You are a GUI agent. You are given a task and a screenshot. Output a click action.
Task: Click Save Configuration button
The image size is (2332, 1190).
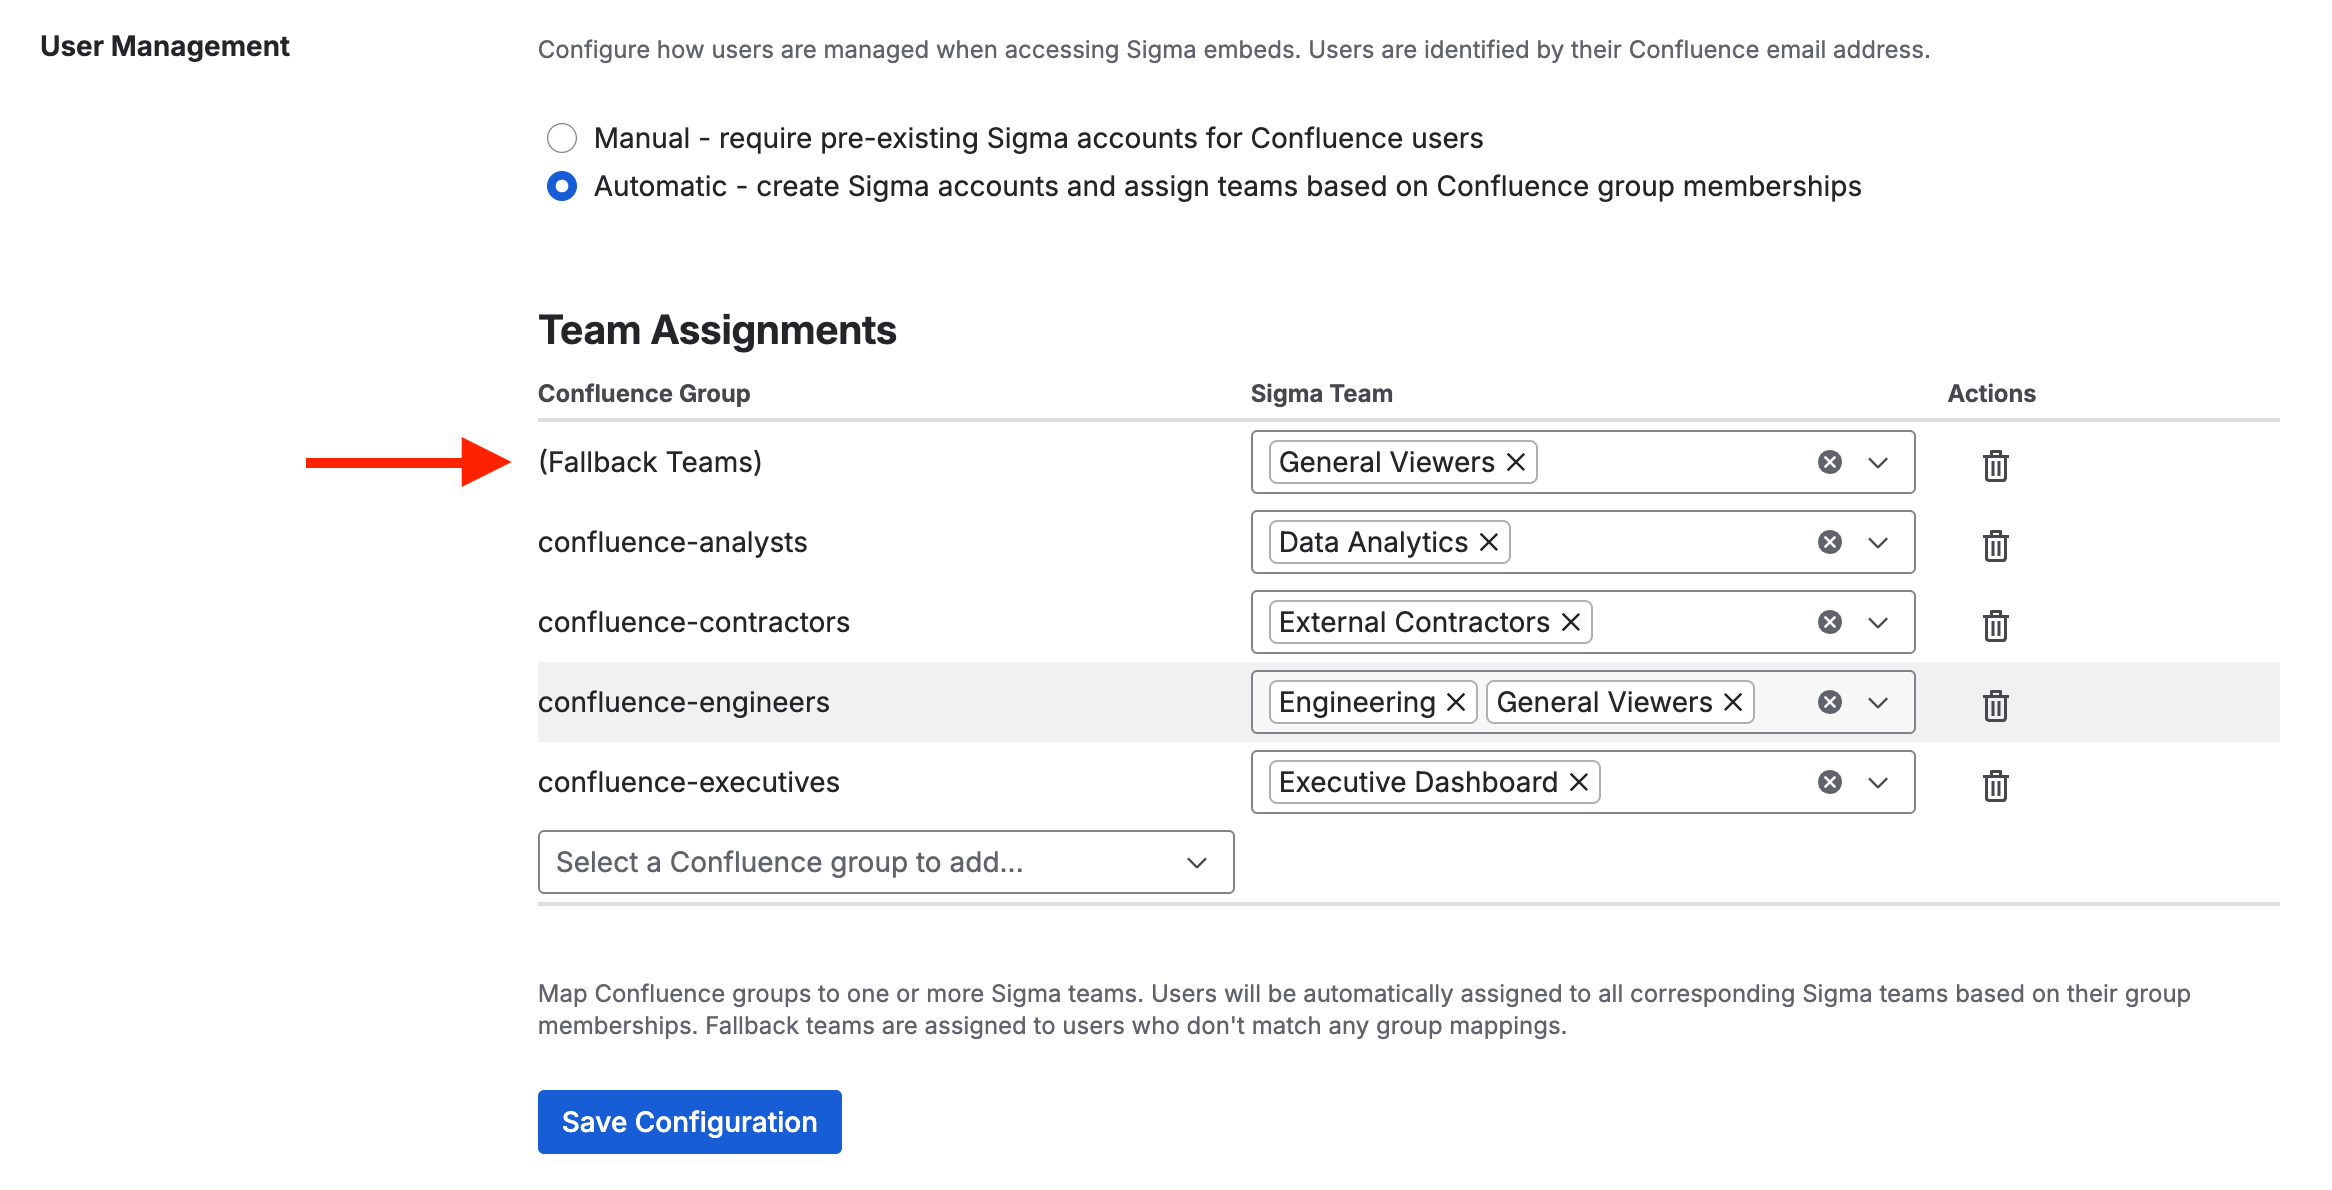[x=689, y=1122]
